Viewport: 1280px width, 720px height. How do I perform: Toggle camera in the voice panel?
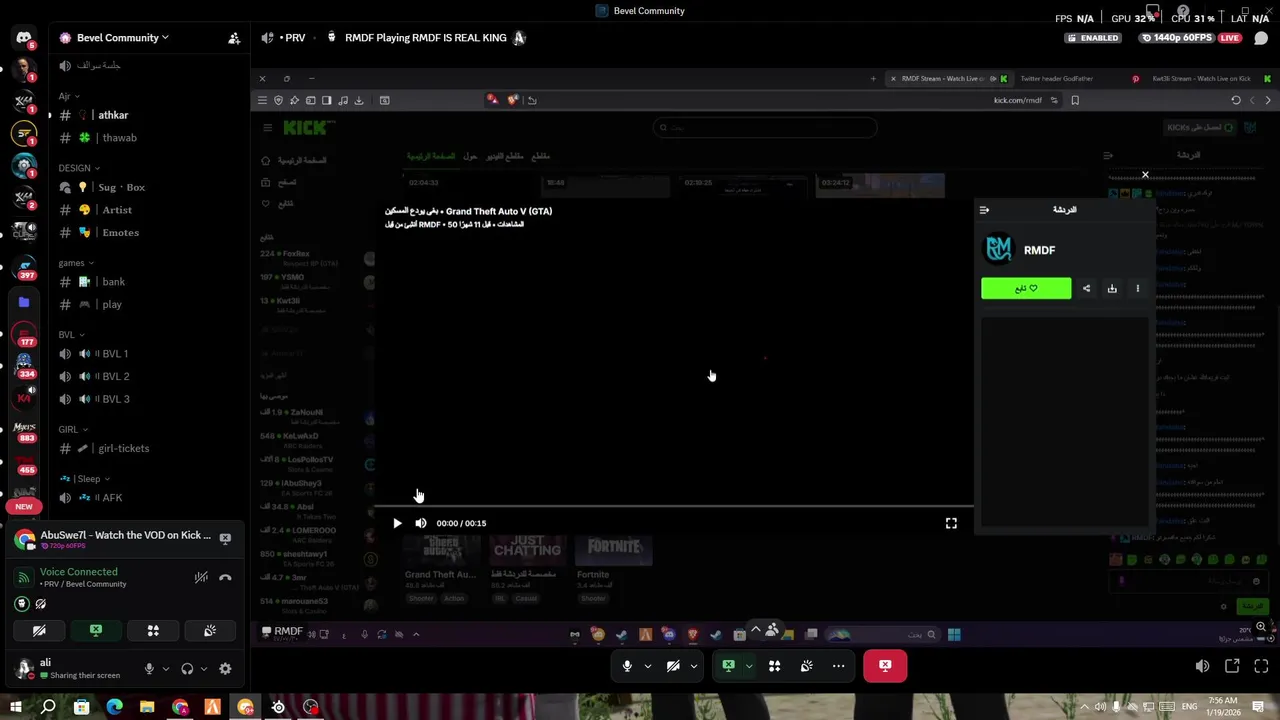pyautogui.click(x=39, y=631)
